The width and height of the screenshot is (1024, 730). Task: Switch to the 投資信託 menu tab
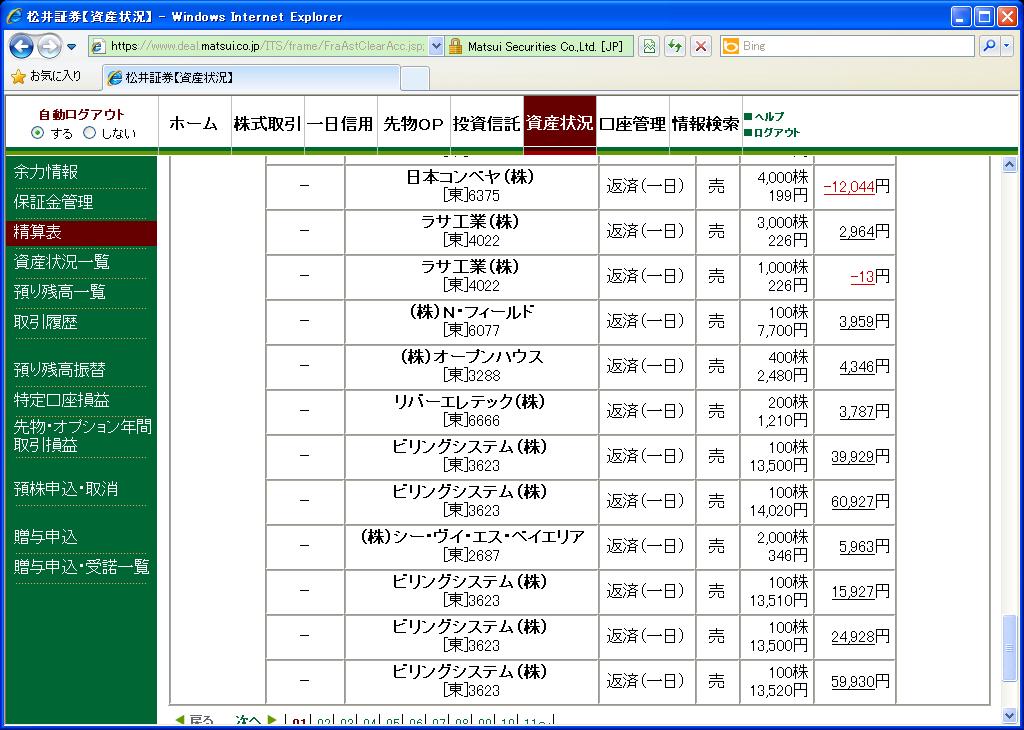tap(486, 124)
